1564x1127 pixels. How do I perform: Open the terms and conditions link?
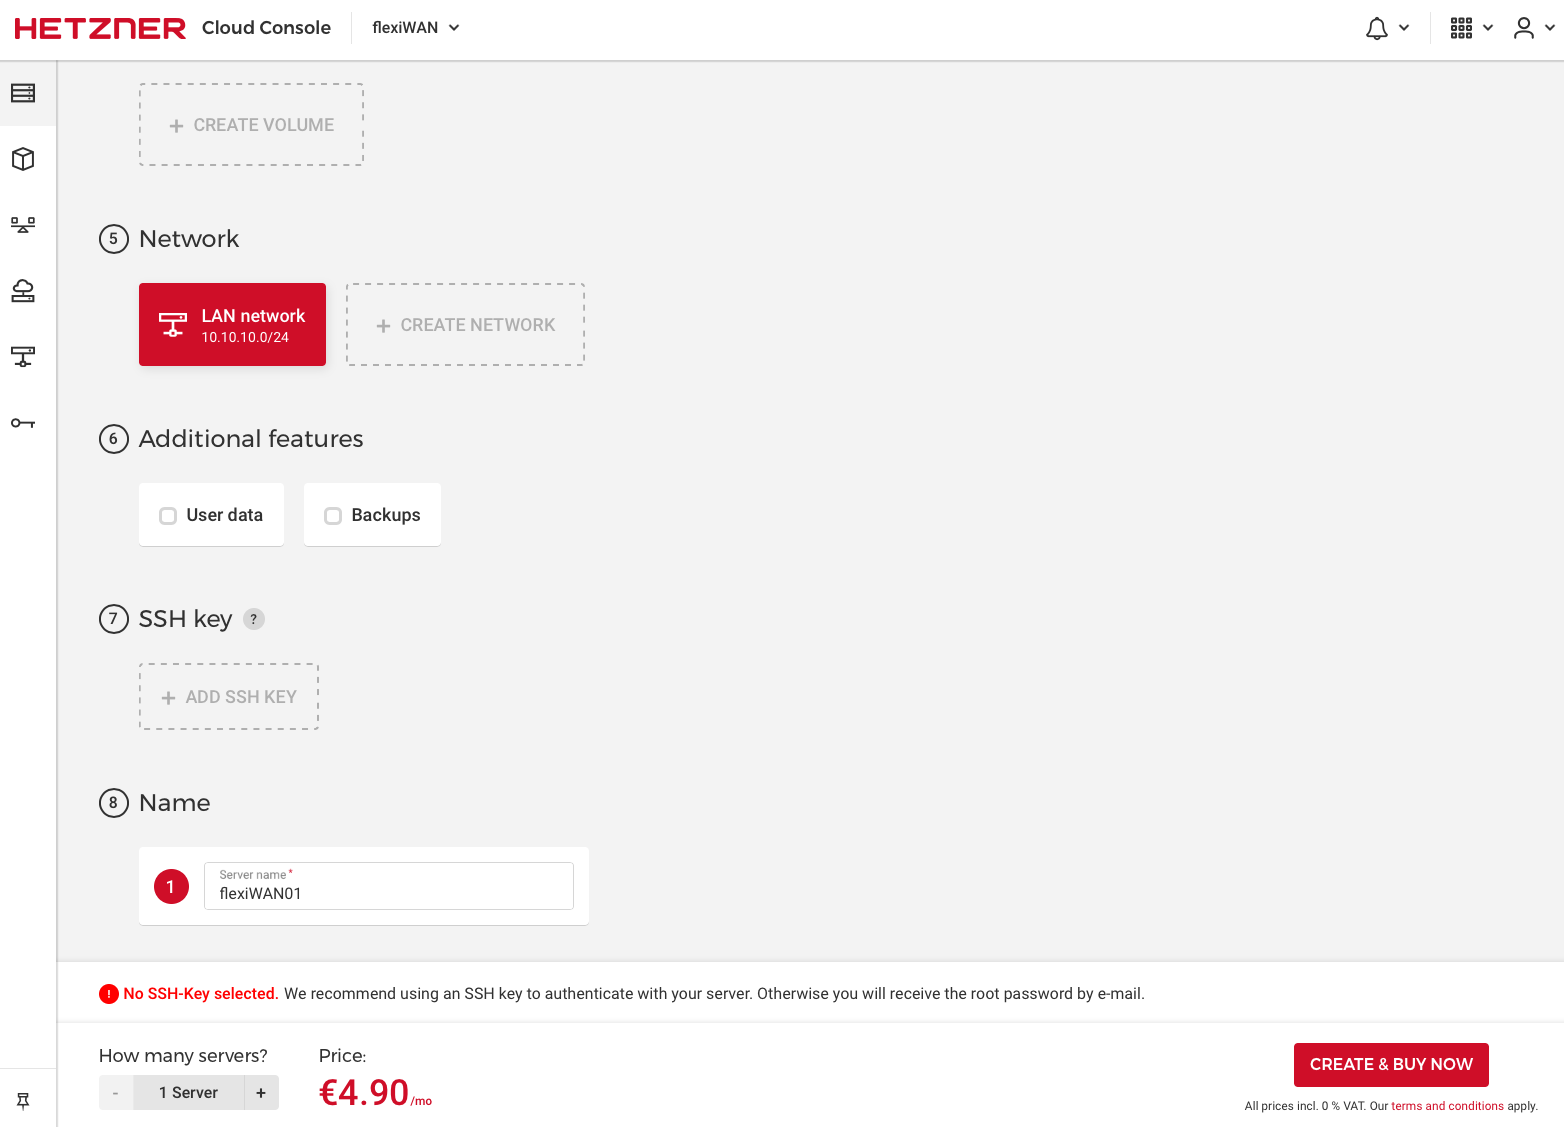click(1446, 1106)
